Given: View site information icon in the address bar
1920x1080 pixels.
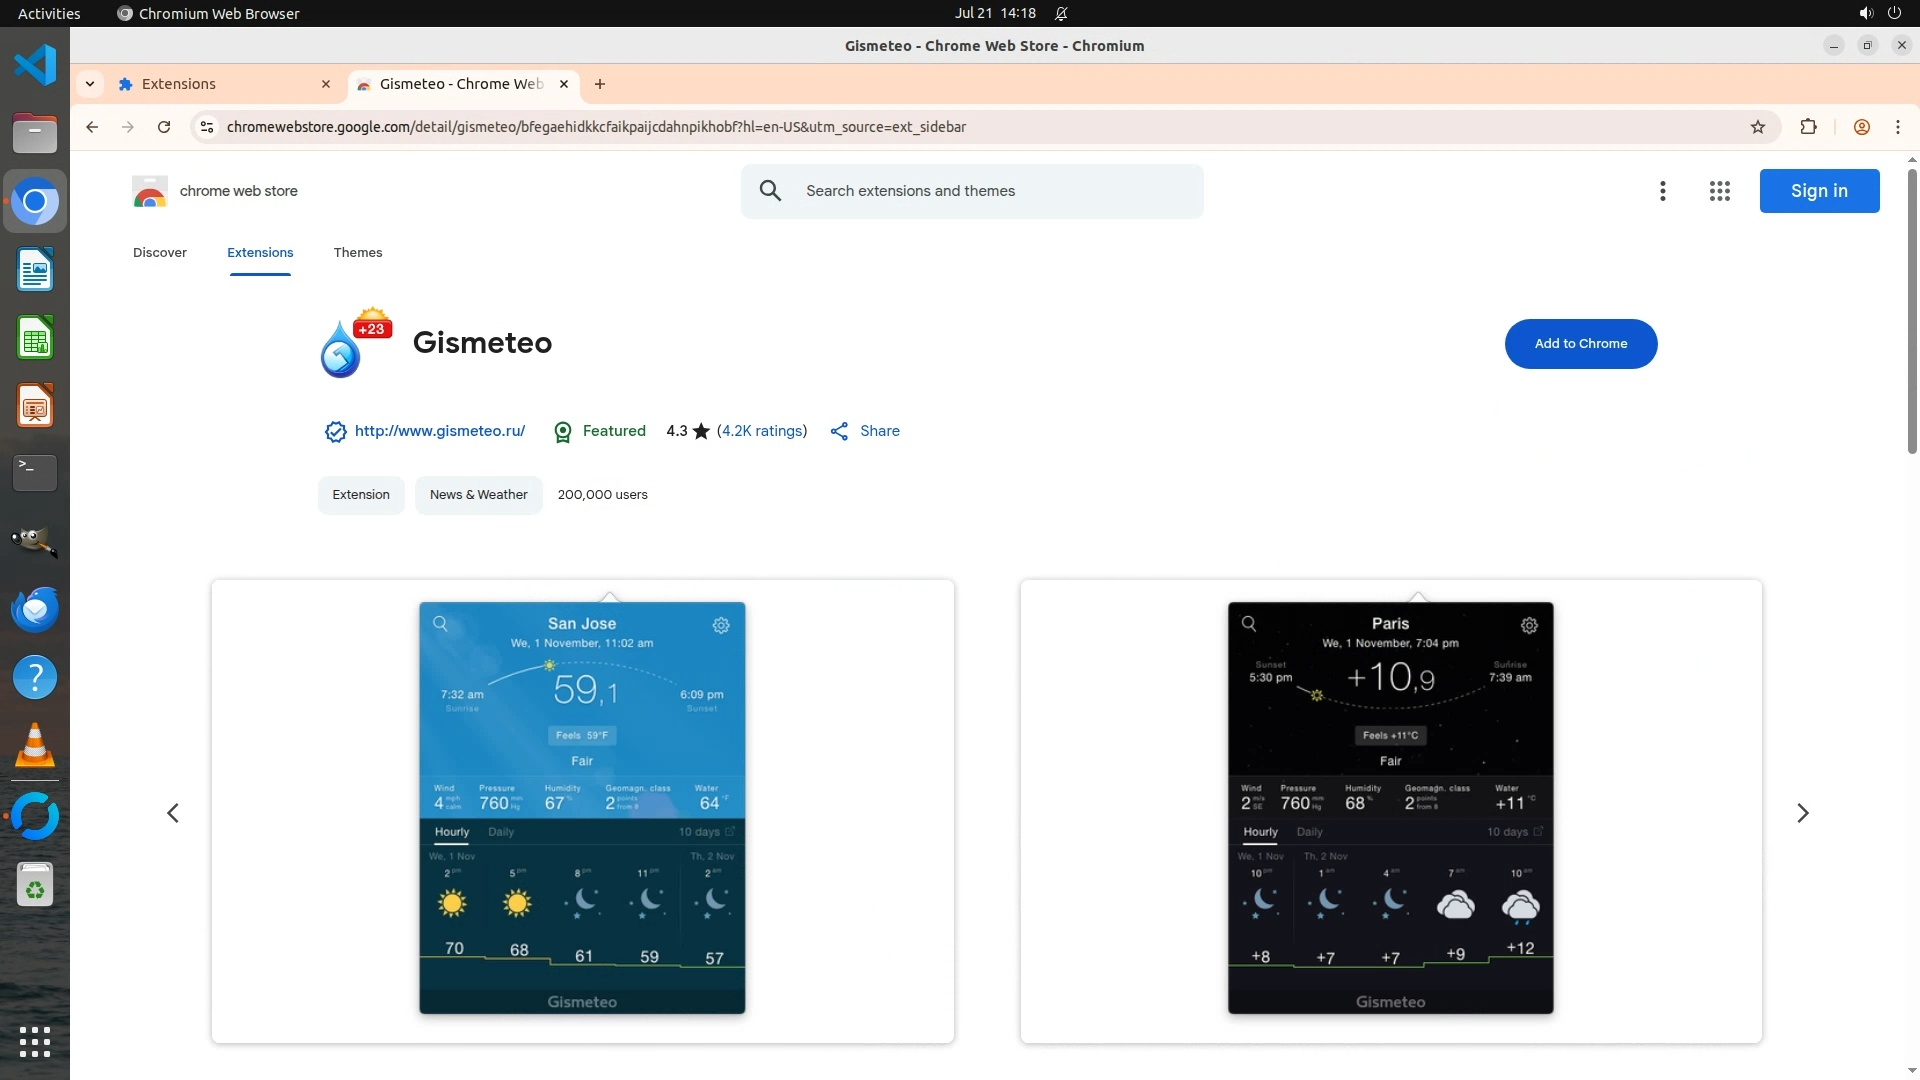Looking at the screenshot, I should tap(207, 127).
